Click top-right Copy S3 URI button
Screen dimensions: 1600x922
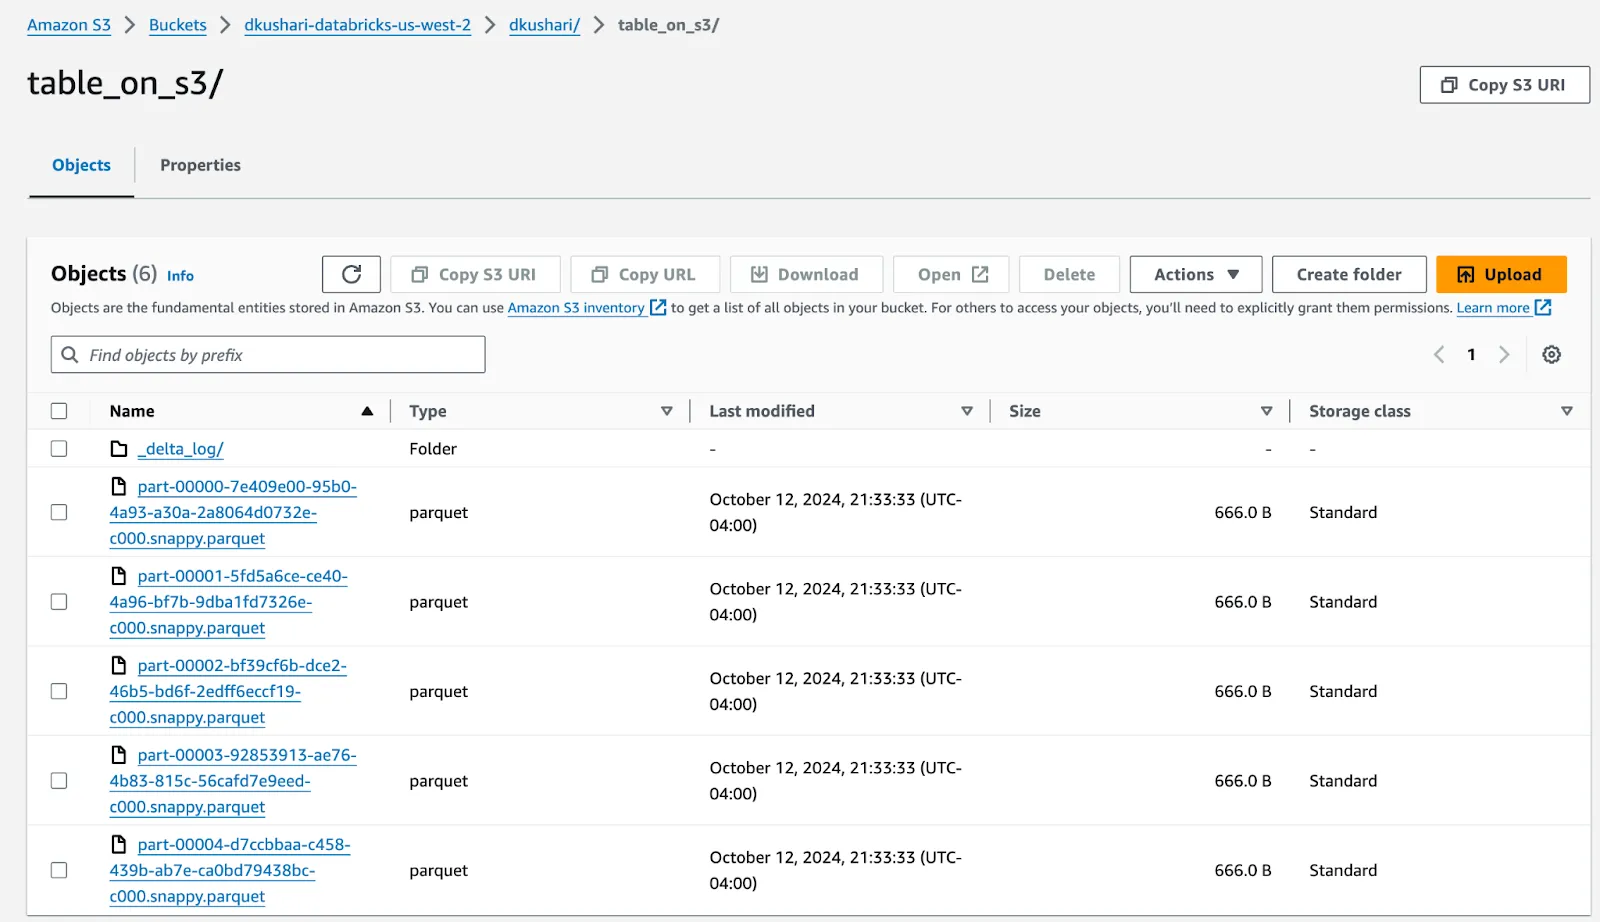click(1504, 85)
